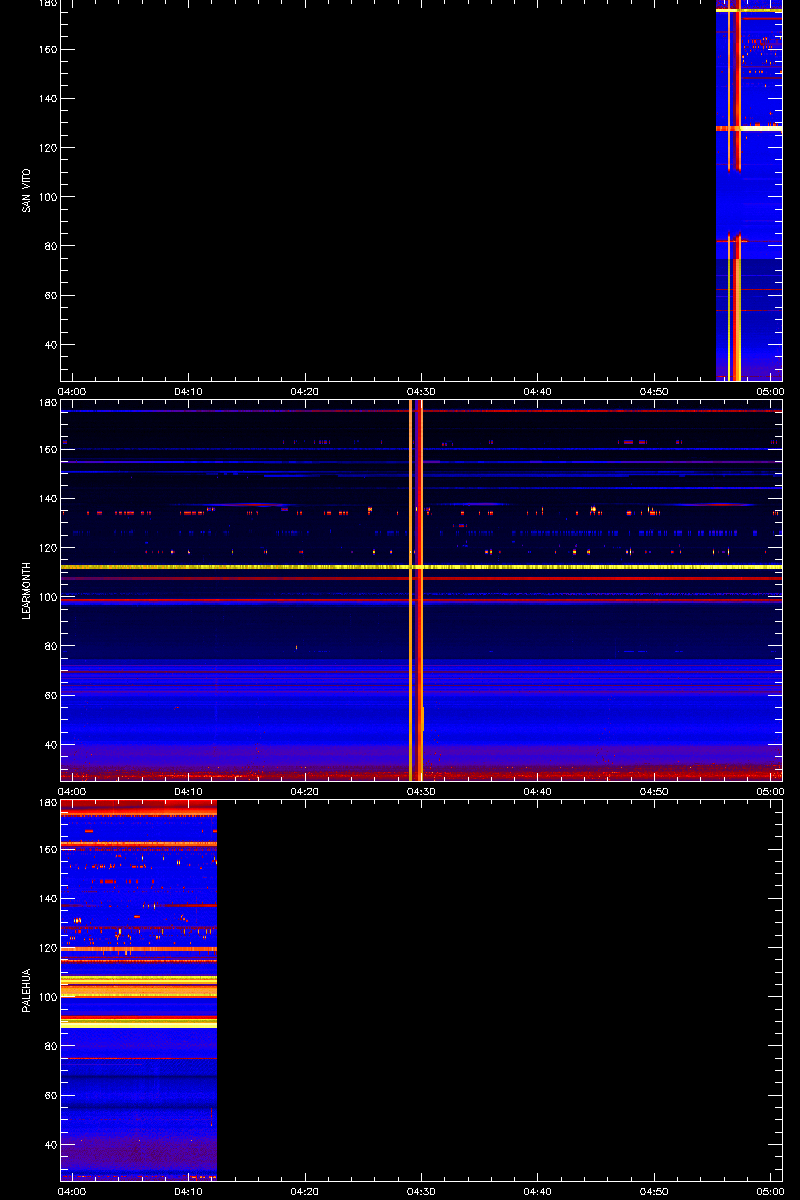This screenshot has height=1200, width=800.
Task: Click the yellow-white band near 90 MHz in Palehua
Action: point(139,1023)
